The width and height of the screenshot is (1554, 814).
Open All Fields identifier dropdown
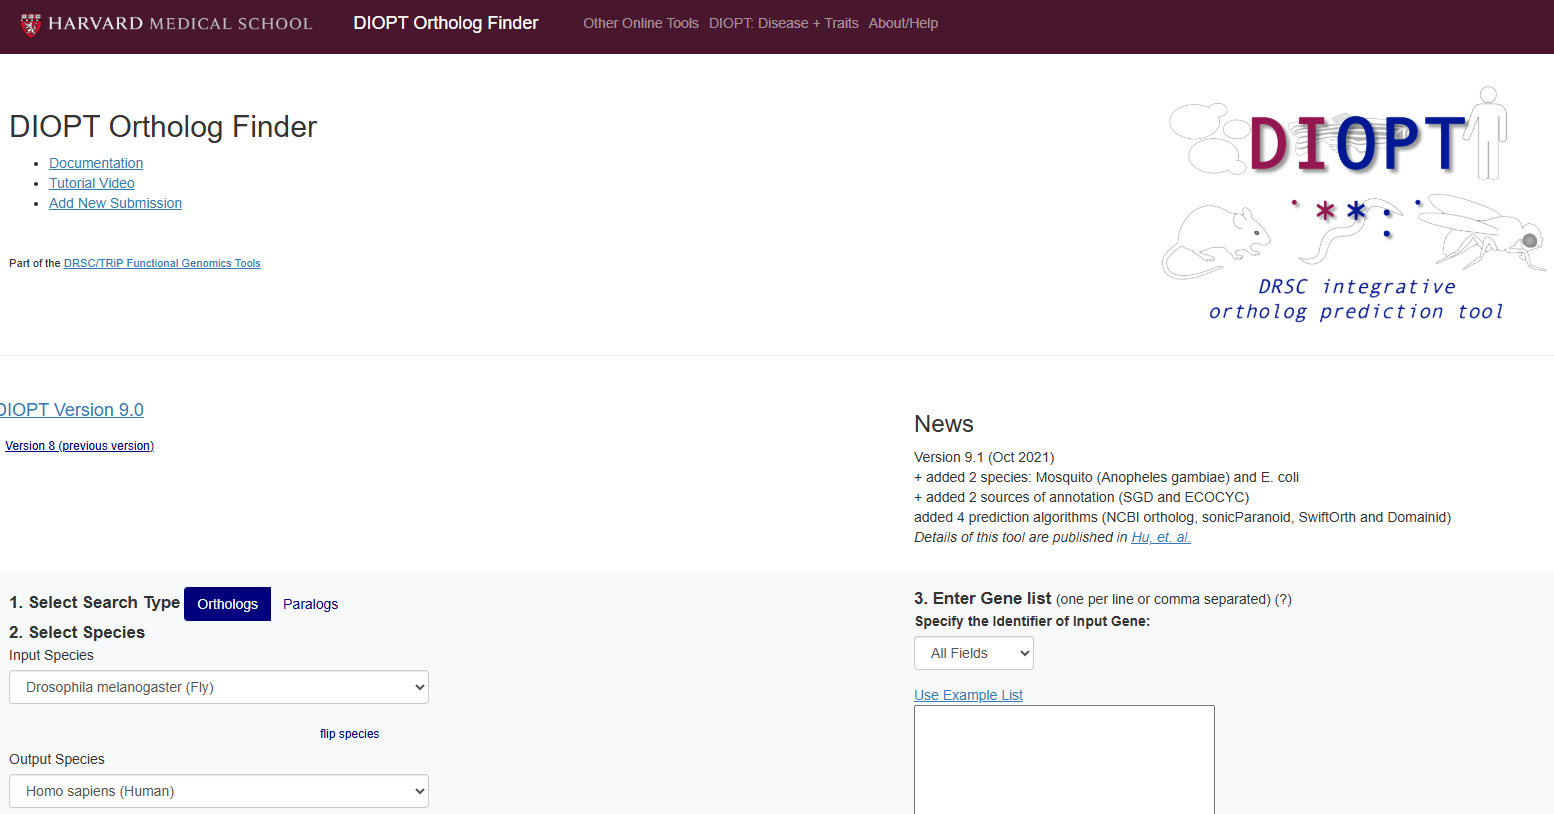coord(974,653)
